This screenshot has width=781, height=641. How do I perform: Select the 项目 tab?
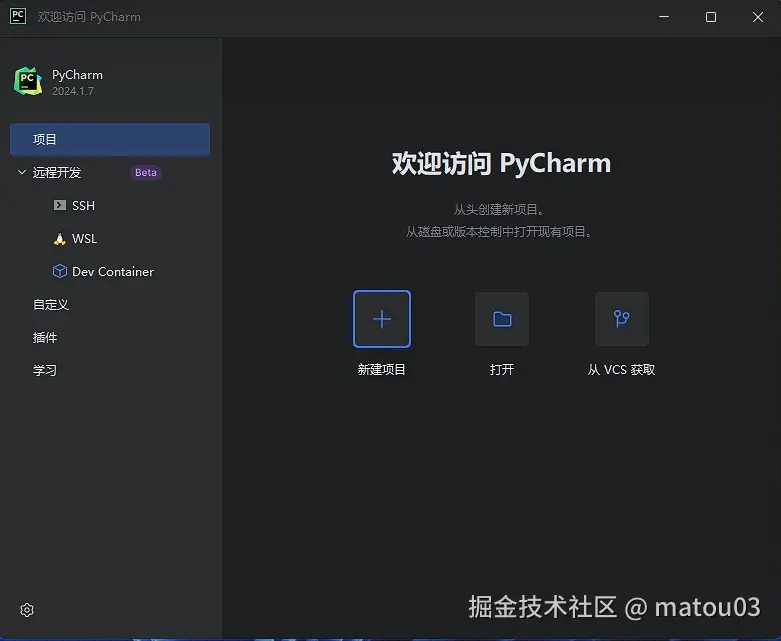(x=110, y=139)
